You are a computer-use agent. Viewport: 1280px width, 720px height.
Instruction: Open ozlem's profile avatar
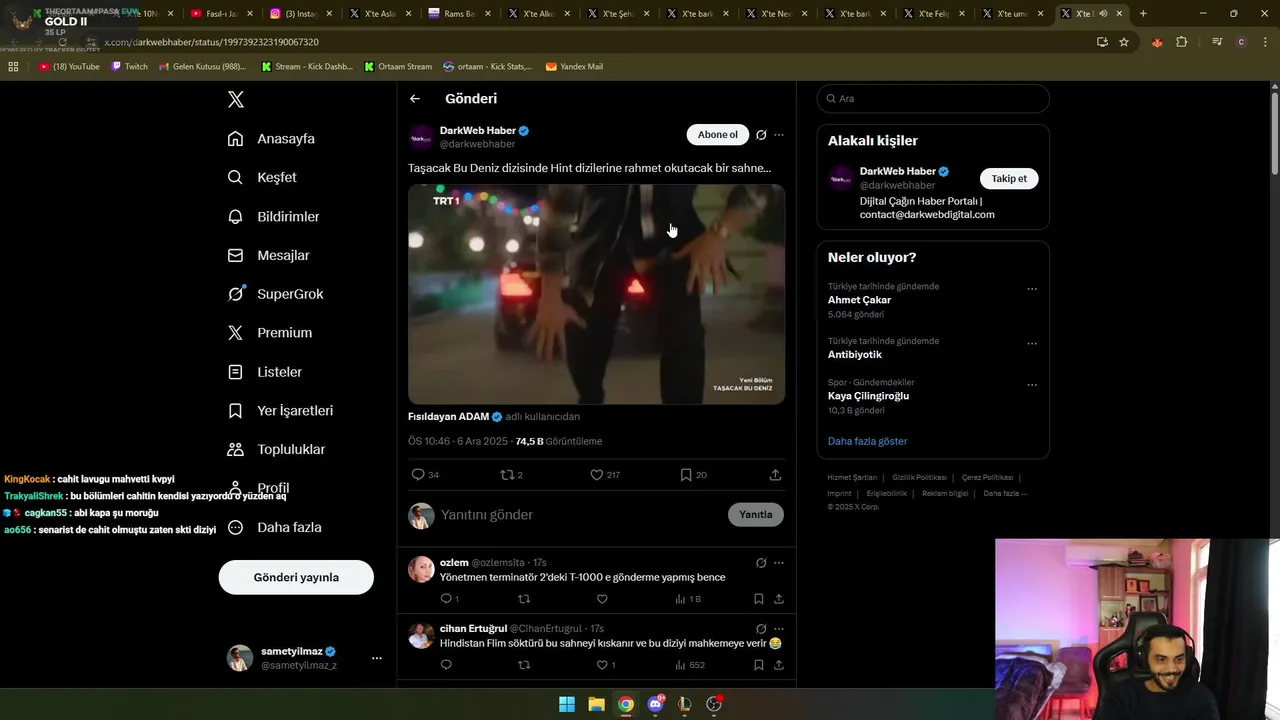(421, 570)
